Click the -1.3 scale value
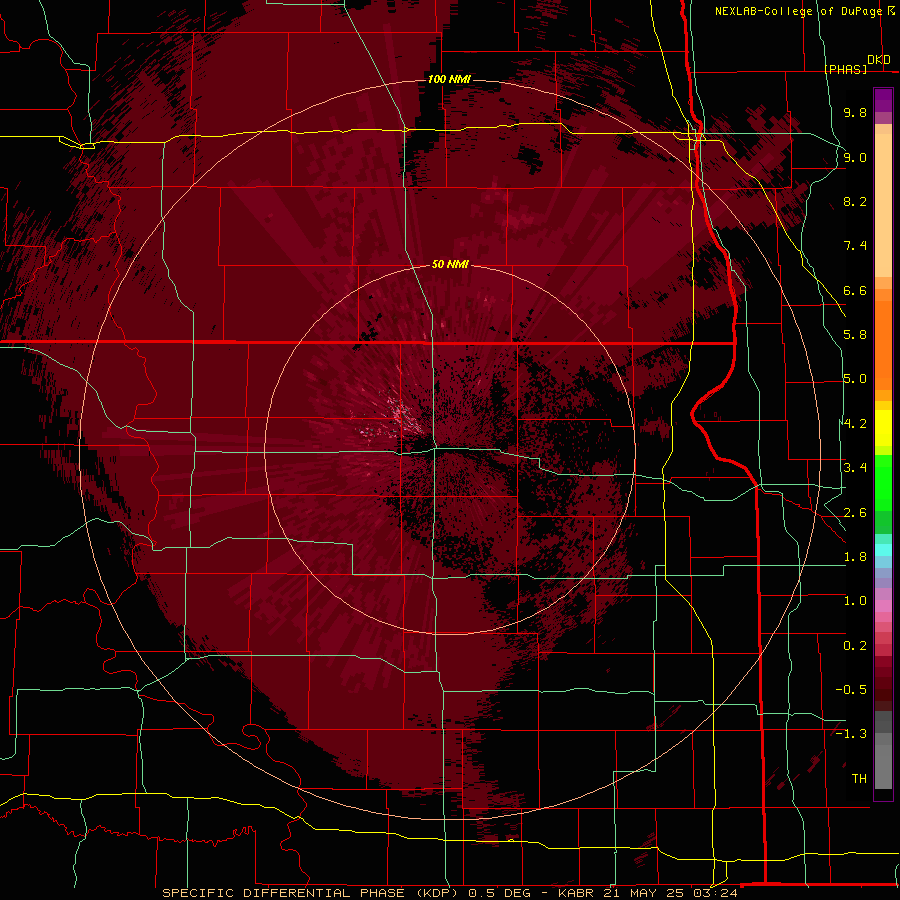 [851, 734]
